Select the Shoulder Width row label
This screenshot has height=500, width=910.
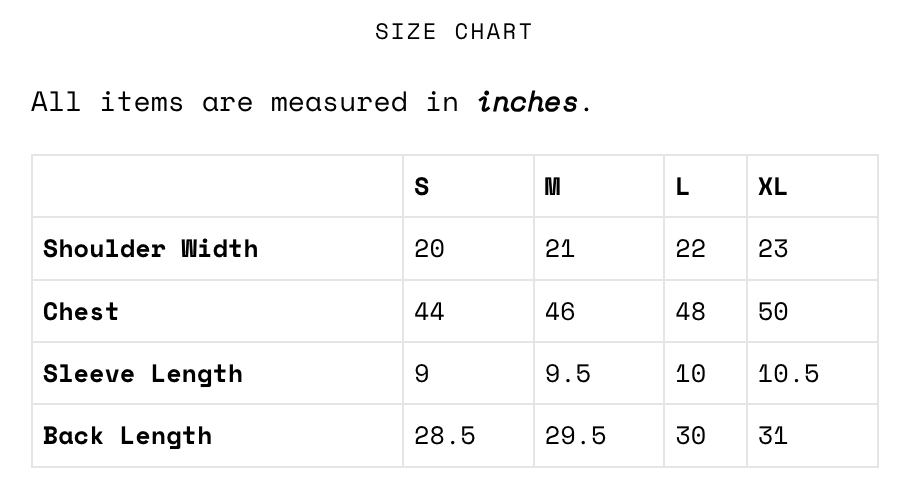[x=150, y=249]
